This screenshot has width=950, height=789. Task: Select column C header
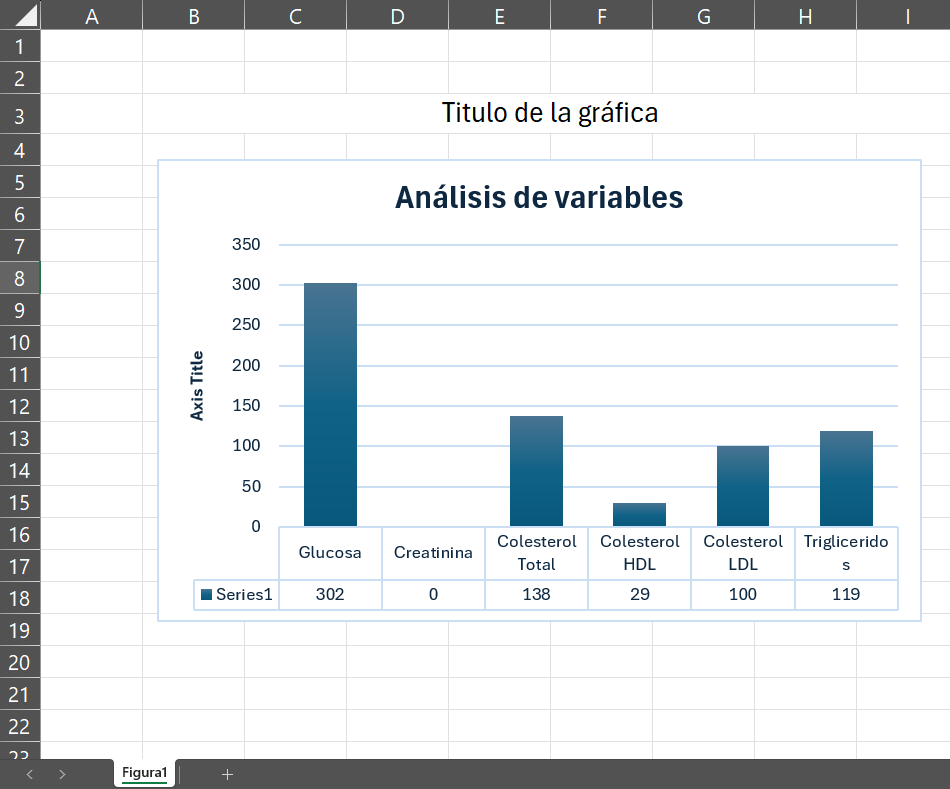pyautogui.click(x=295, y=15)
